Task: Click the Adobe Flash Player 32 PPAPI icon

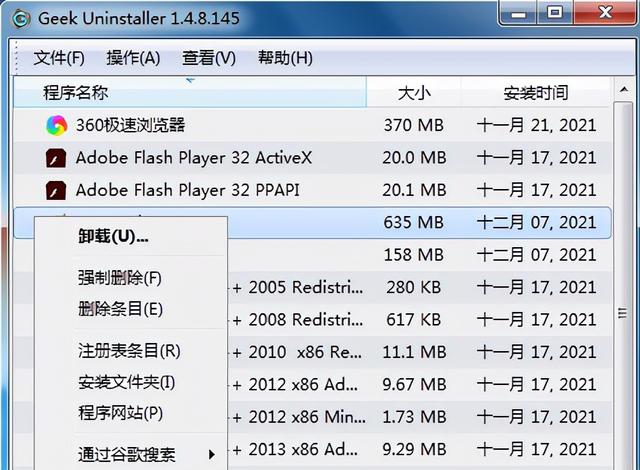Action: click(x=56, y=191)
